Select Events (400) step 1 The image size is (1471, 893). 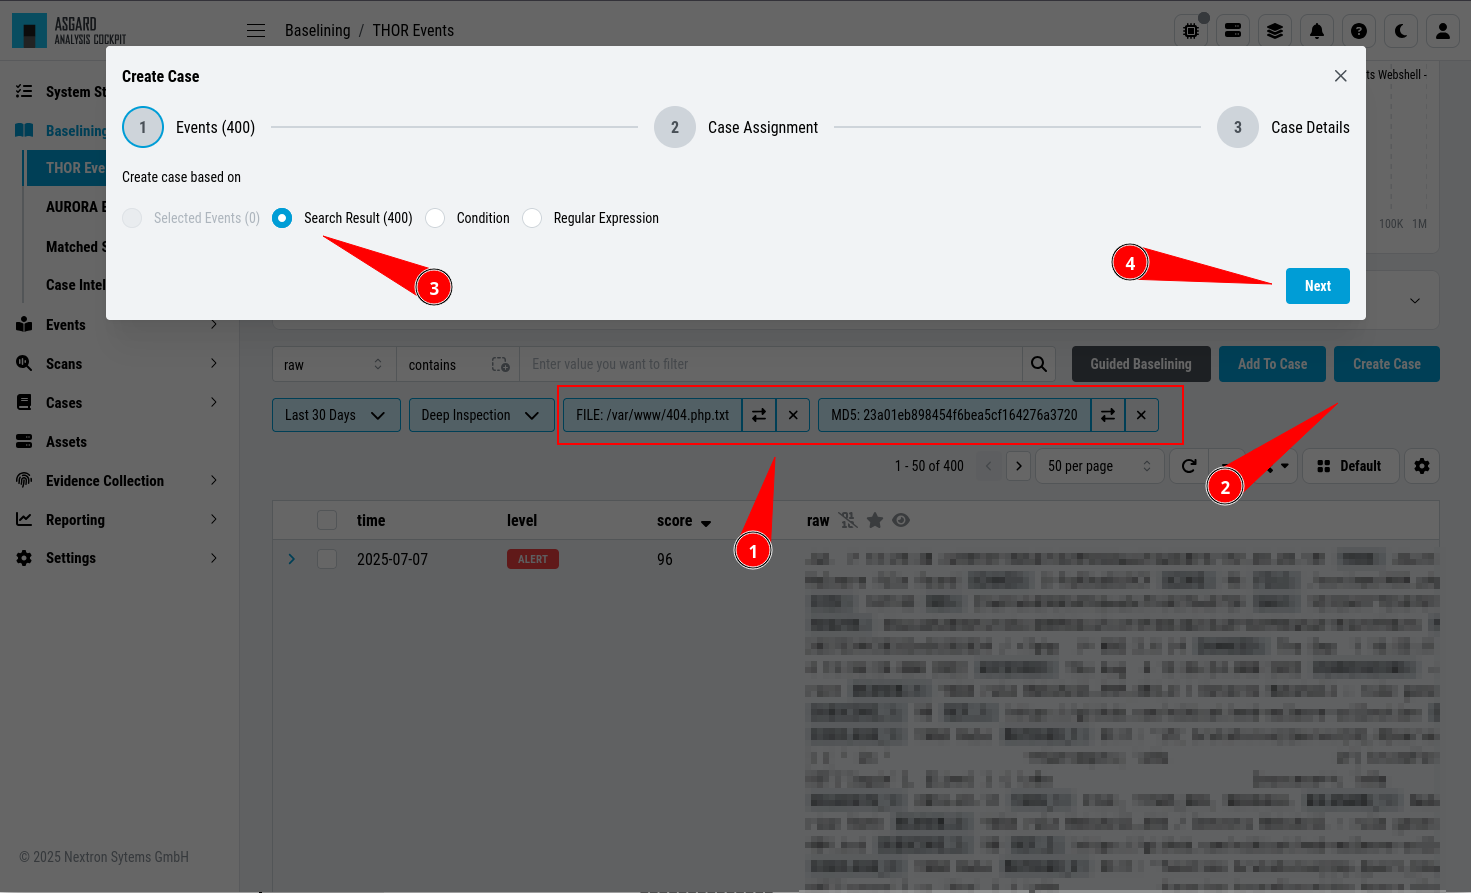[189, 127]
